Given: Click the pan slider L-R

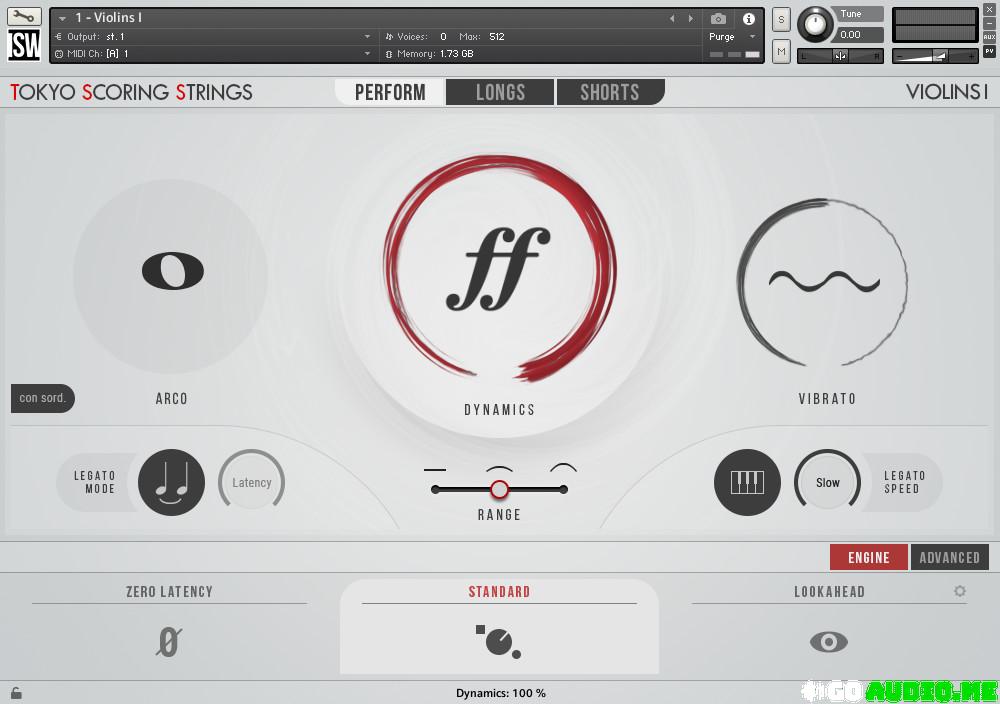Looking at the screenshot, I should coord(841,56).
